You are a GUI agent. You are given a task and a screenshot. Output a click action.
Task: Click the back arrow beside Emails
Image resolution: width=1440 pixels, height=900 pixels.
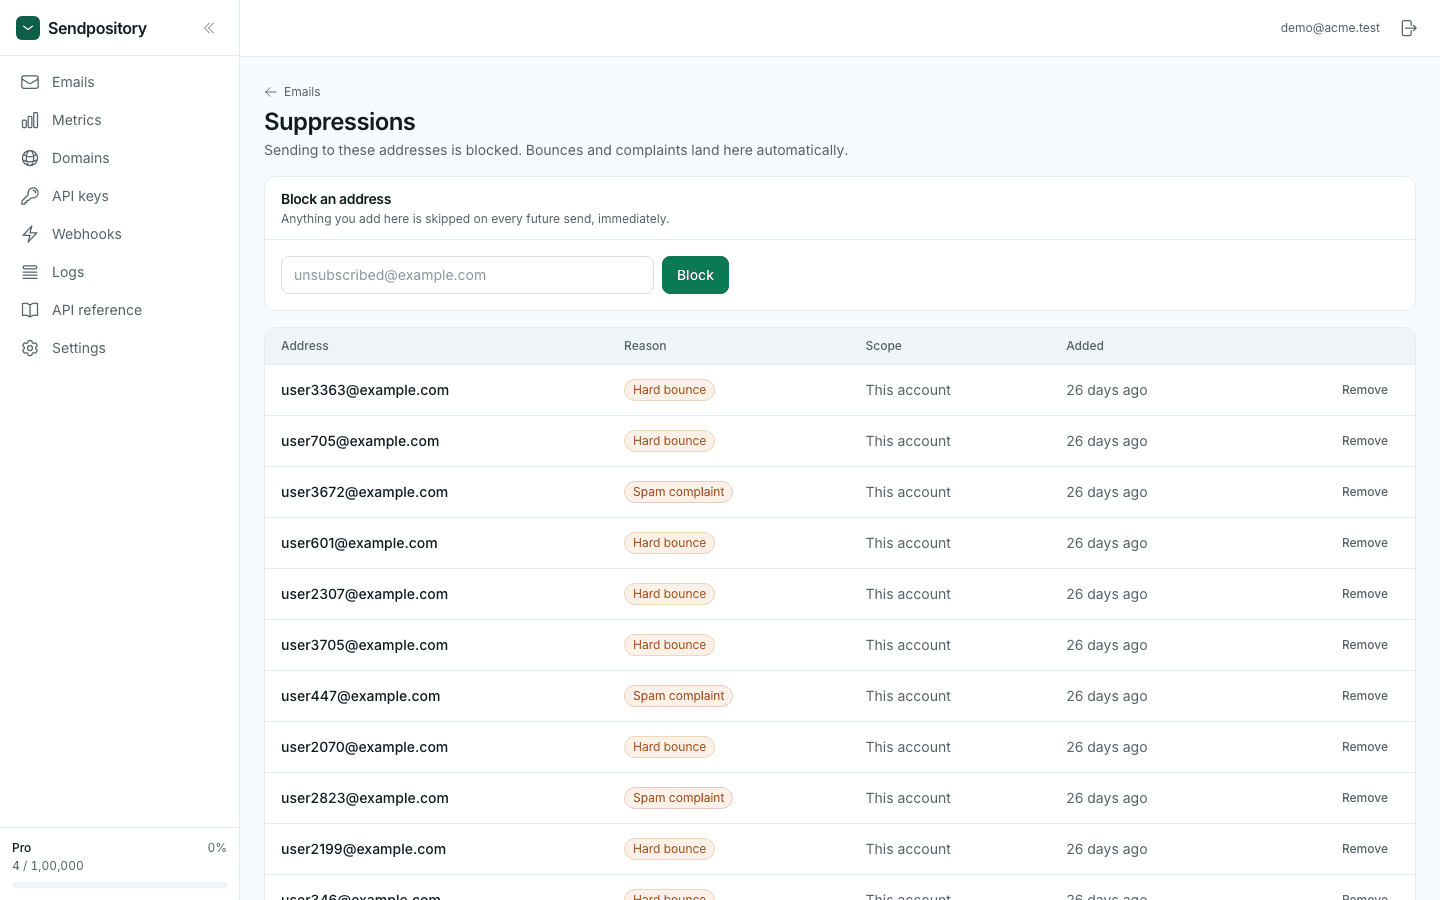(x=271, y=92)
